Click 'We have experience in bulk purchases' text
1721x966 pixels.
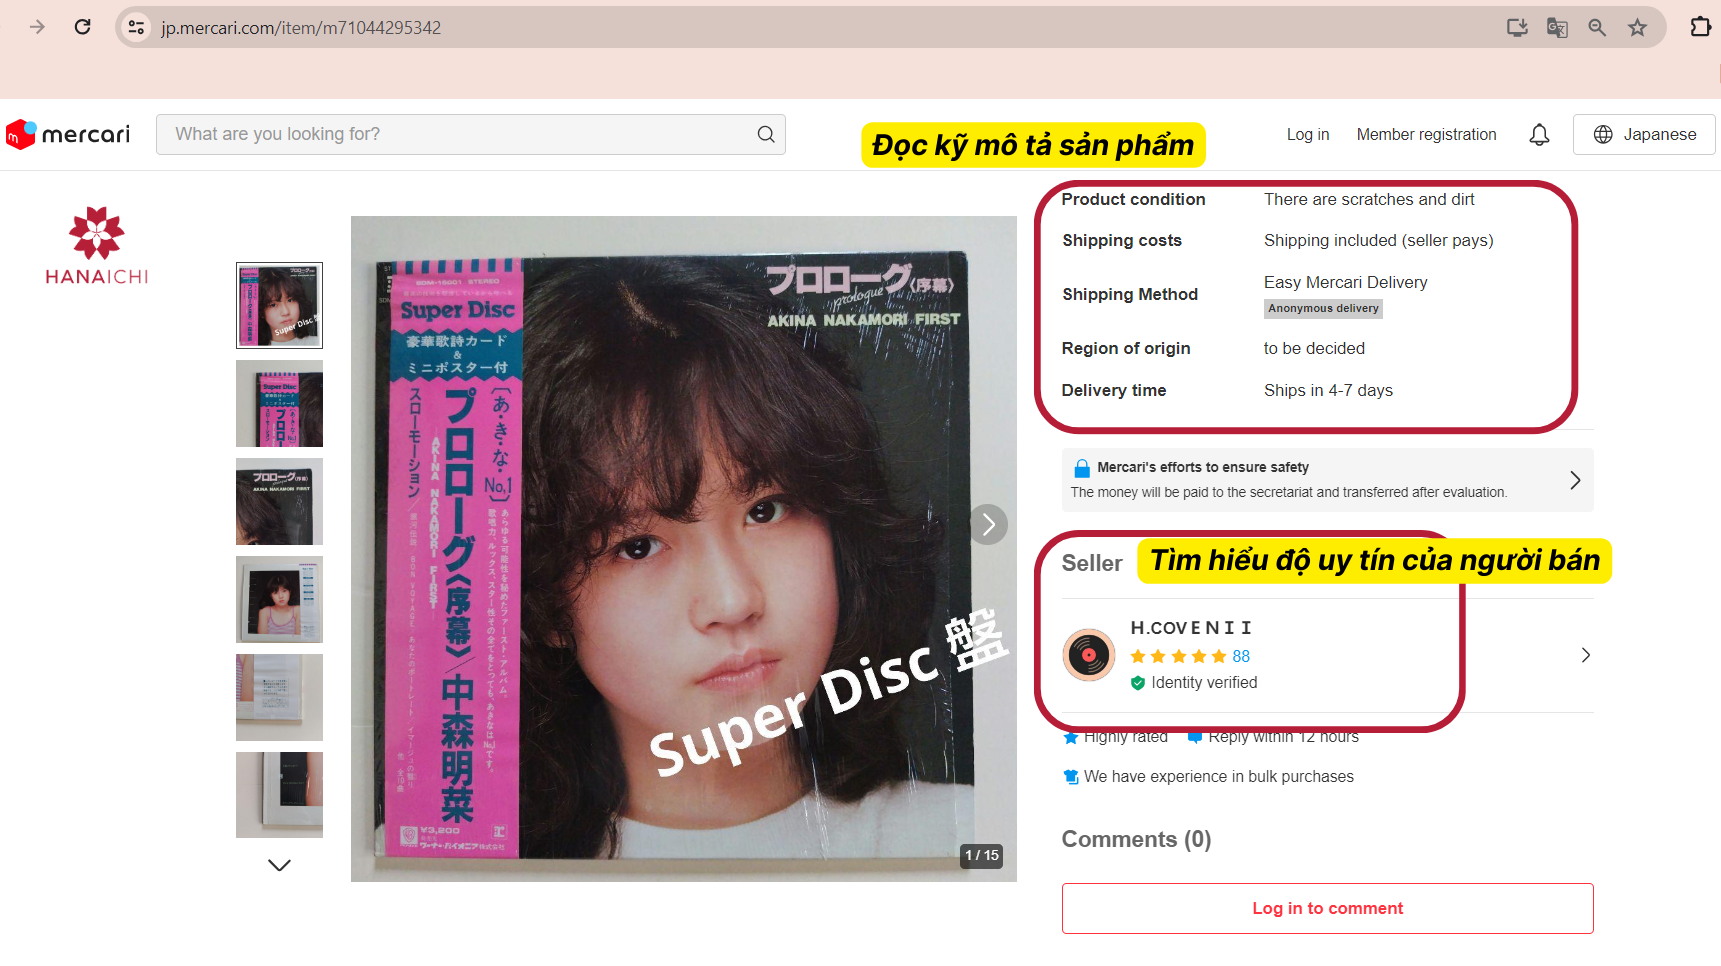pyautogui.click(x=1218, y=777)
